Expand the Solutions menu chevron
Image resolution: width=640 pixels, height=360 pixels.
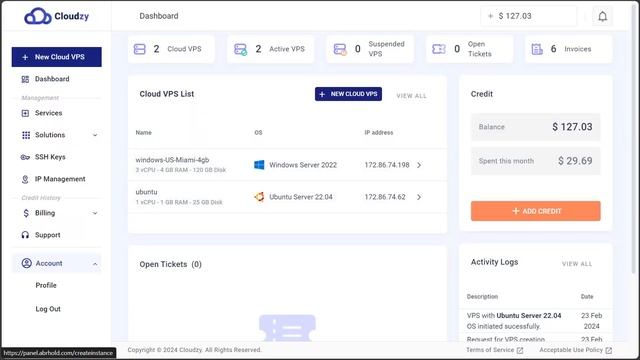(x=95, y=135)
